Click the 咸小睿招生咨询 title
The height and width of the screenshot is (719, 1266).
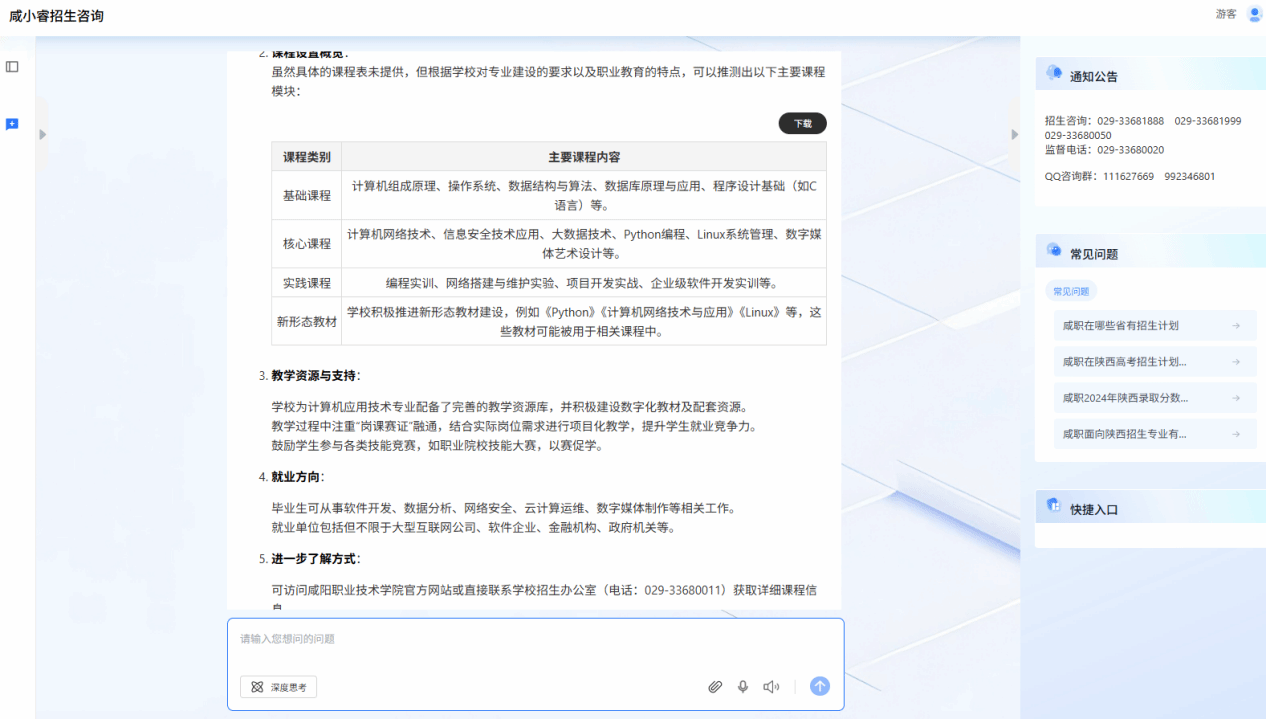pos(56,16)
